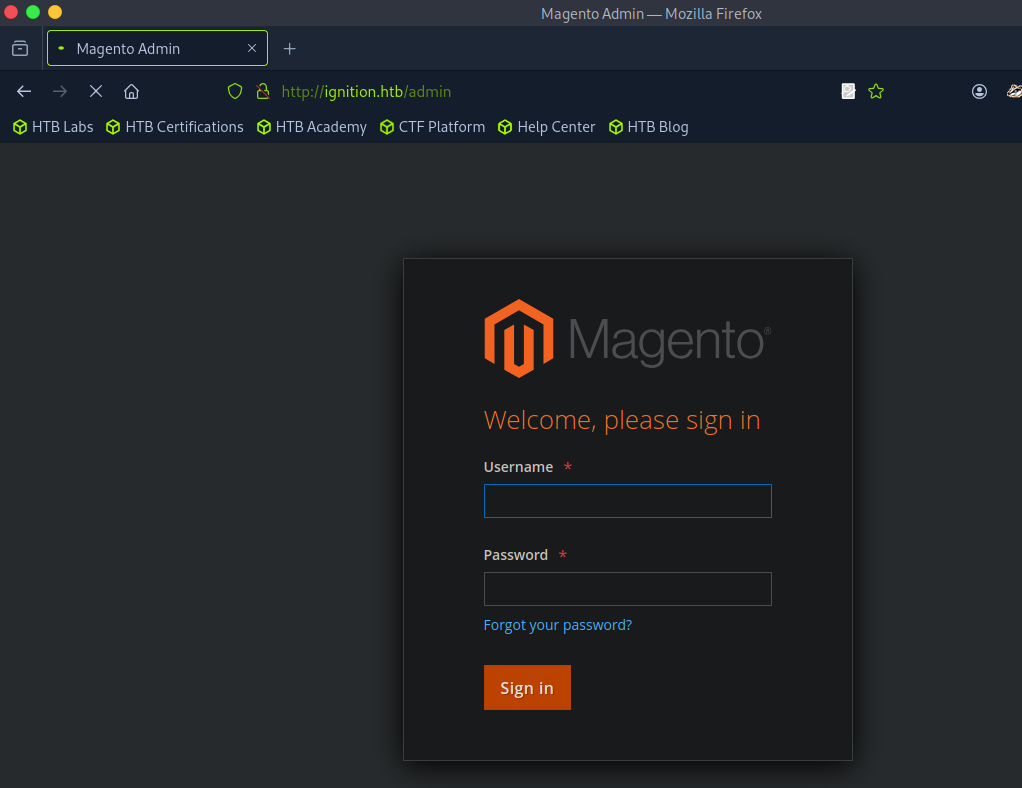
Task: Open a new tab with plus button
Action: (290, 48)
